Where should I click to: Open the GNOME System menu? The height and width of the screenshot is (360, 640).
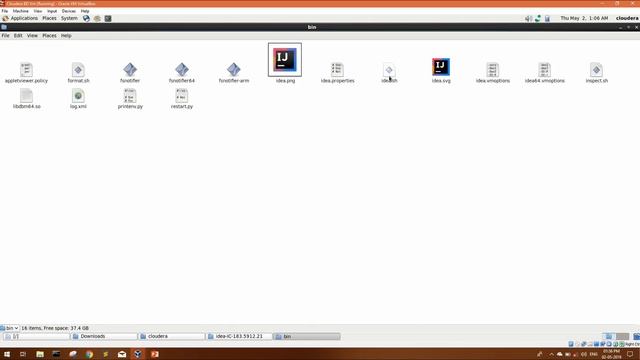[69, 18]
